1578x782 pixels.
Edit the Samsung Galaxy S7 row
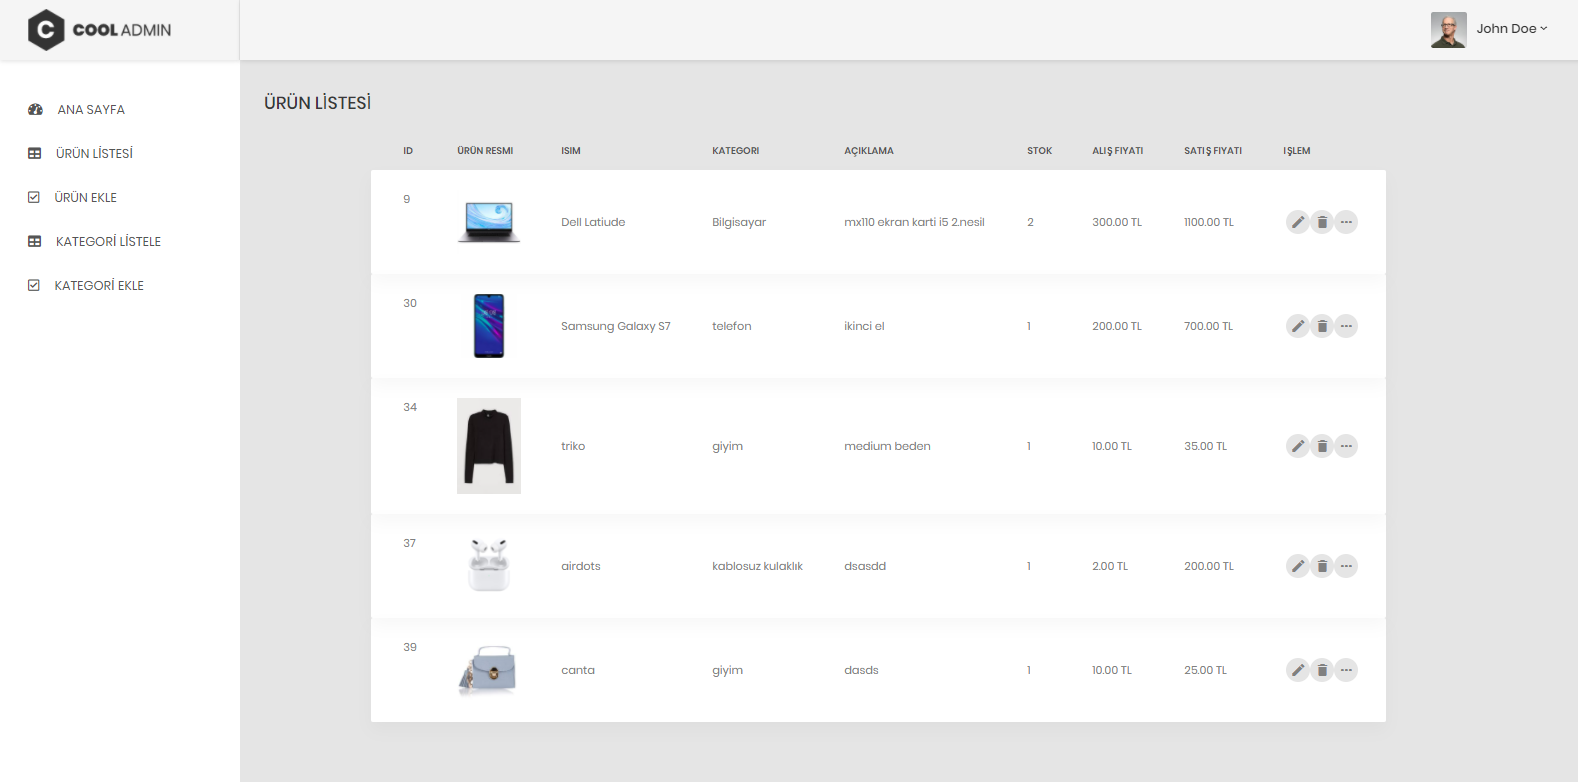tap(1298, 326)
